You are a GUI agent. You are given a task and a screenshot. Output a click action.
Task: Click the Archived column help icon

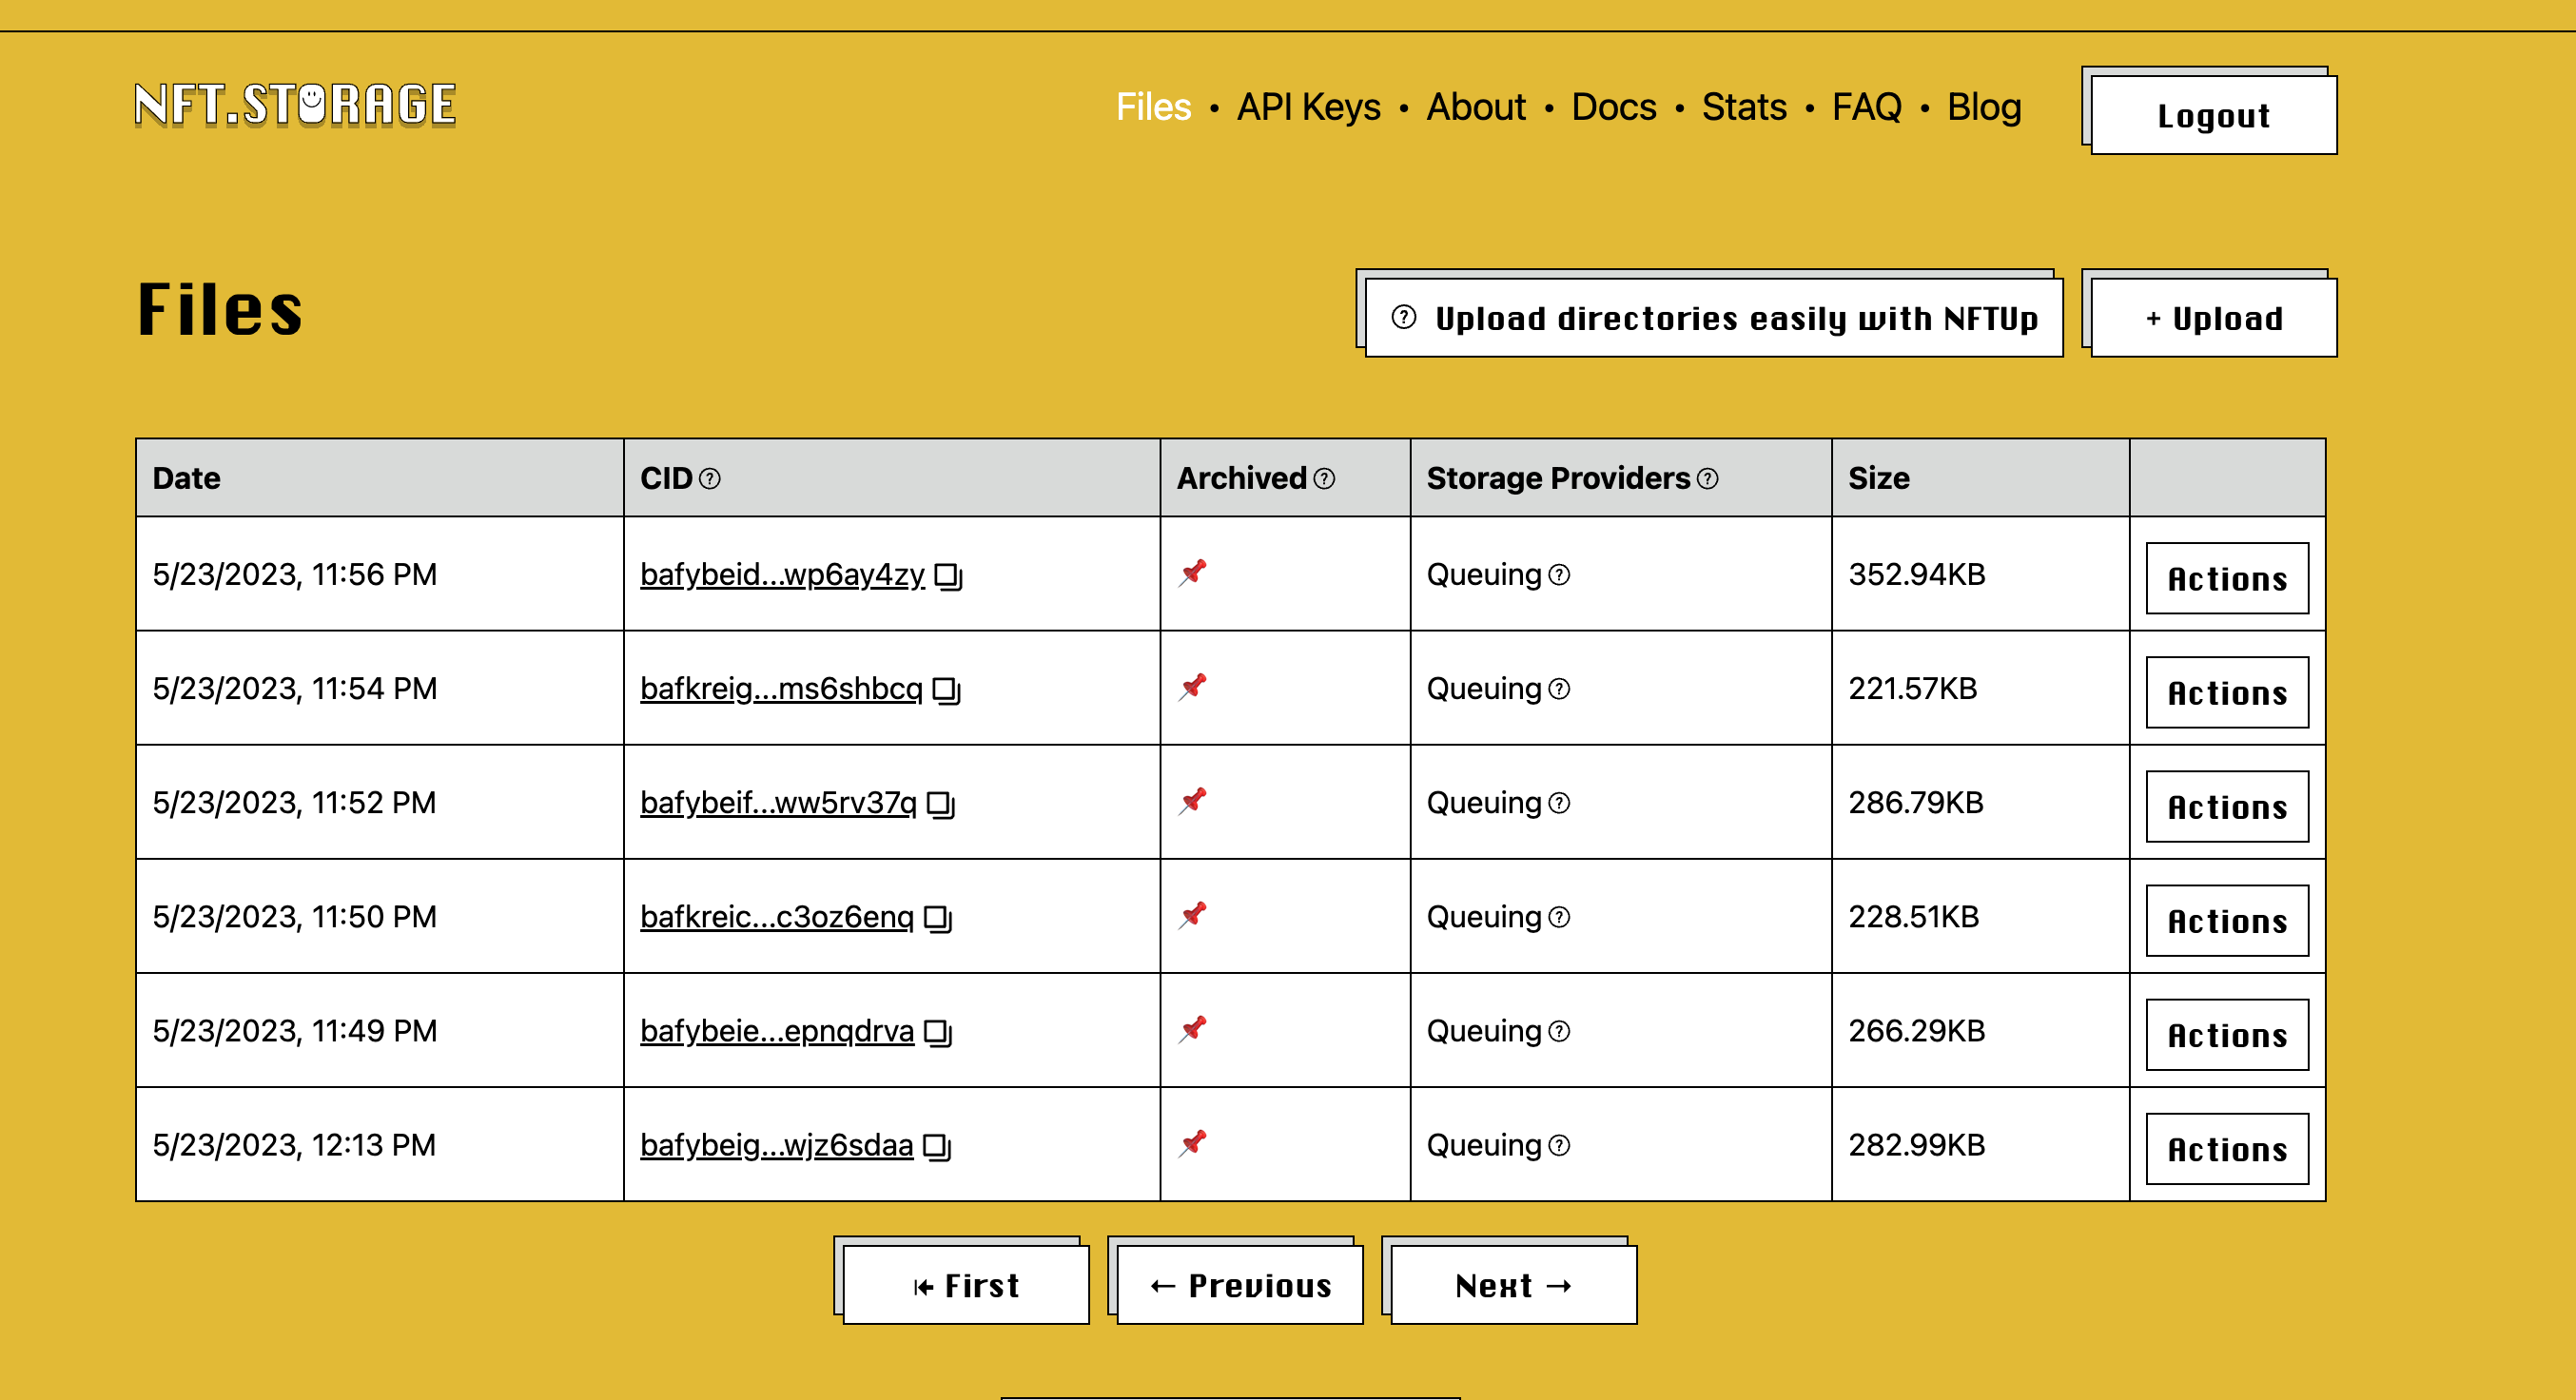[1324, 479]
